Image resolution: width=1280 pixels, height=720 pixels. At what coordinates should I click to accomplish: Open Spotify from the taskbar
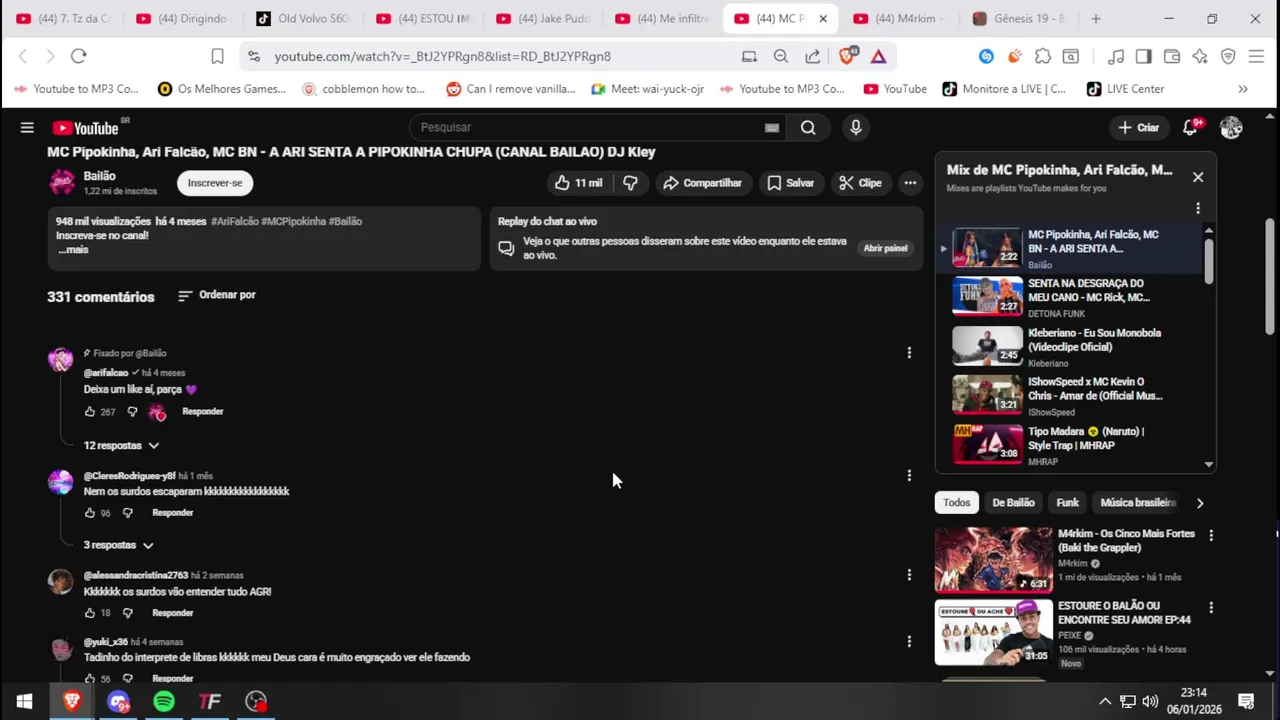164,701
